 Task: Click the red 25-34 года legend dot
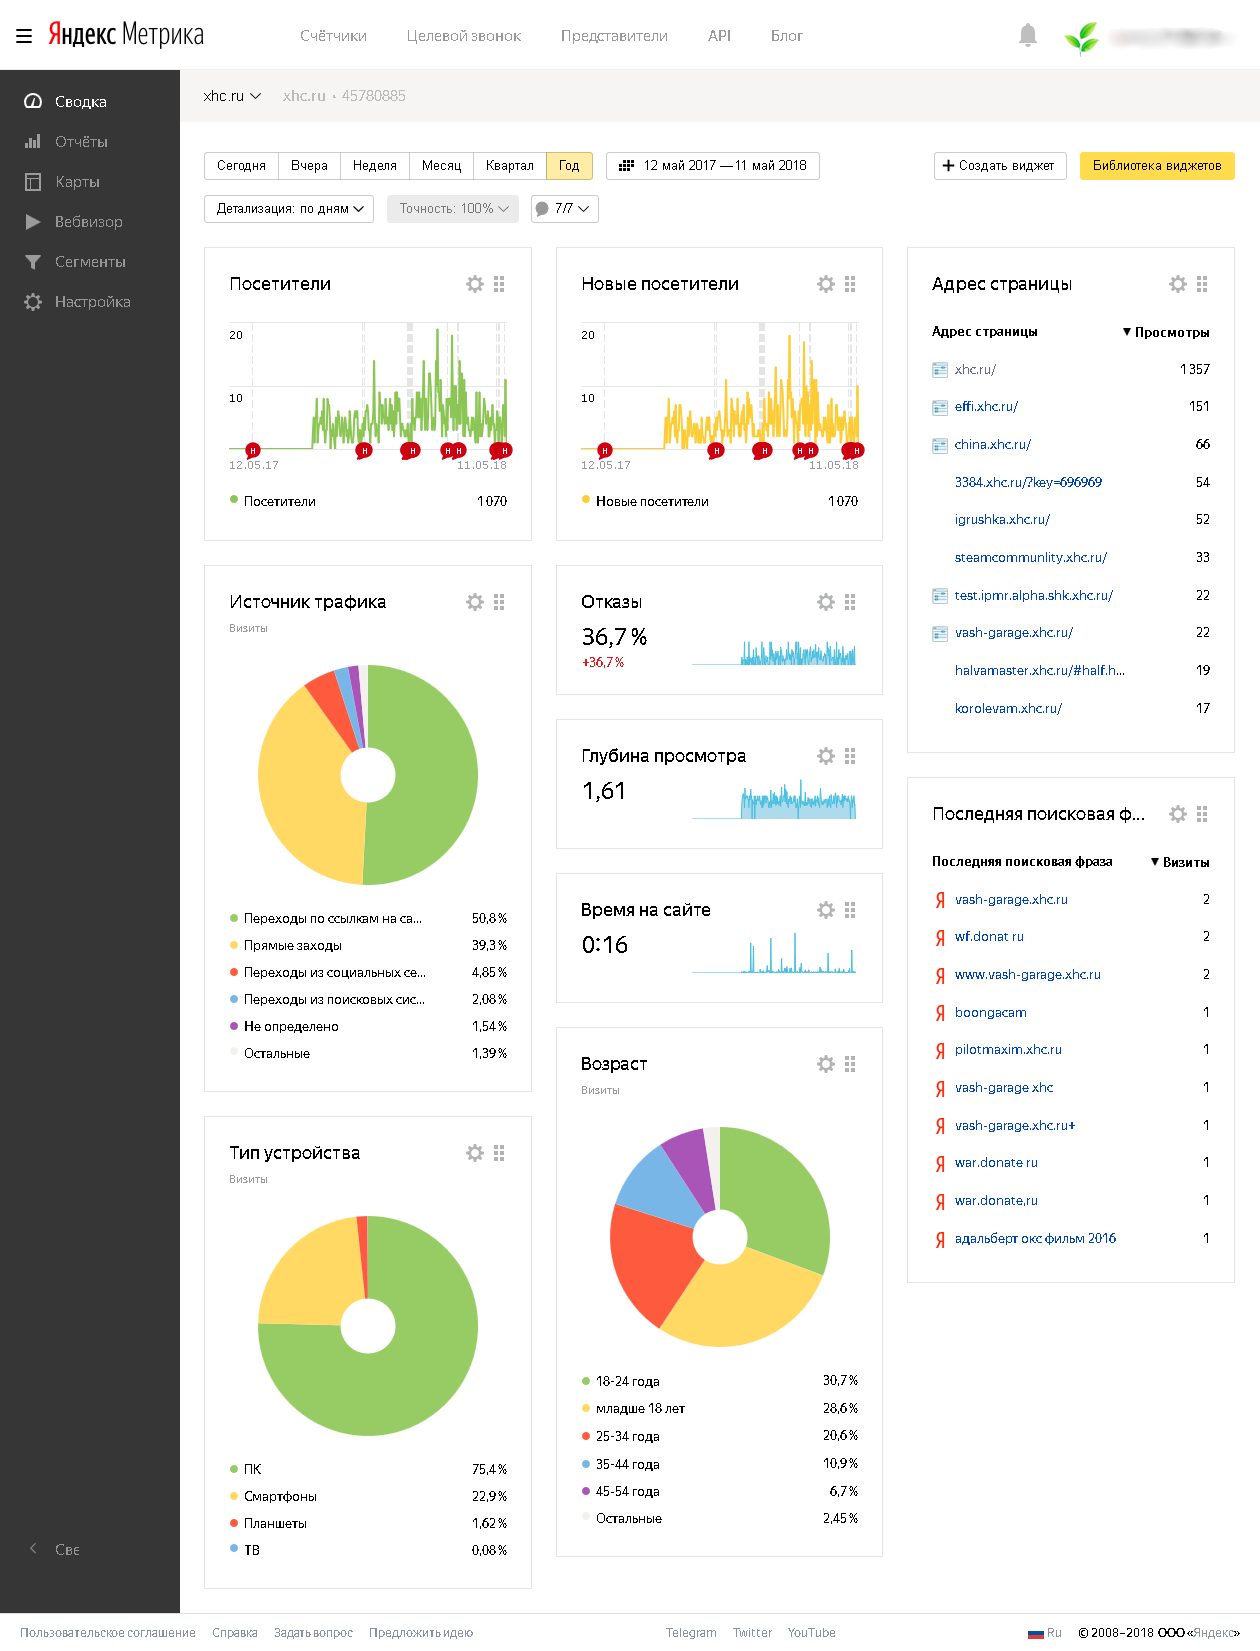586,1436
